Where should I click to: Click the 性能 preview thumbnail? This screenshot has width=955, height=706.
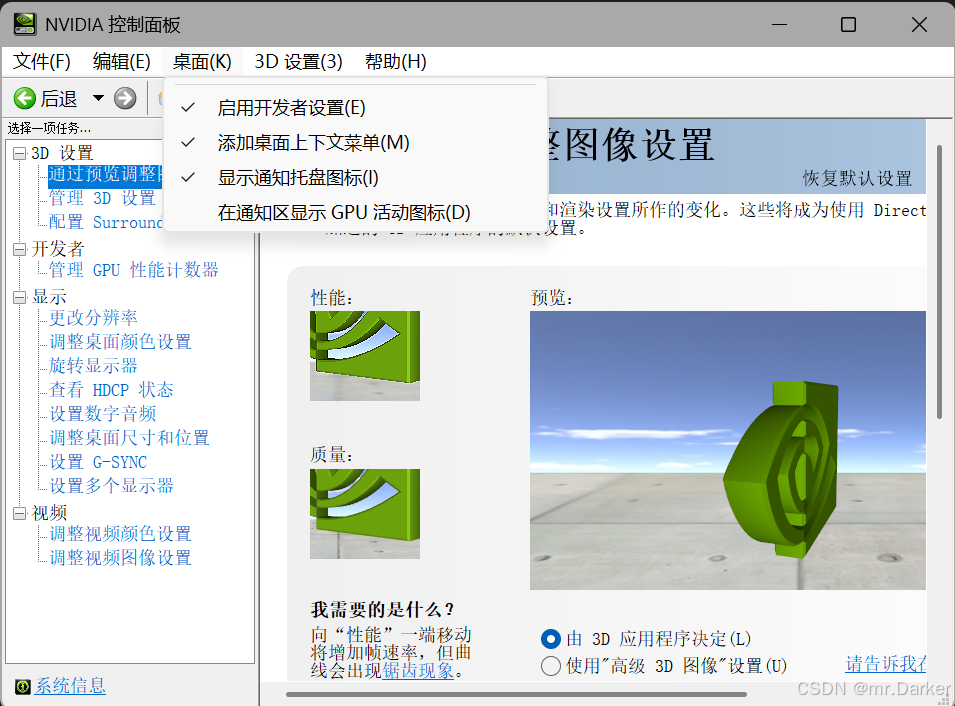pos(365,356)
